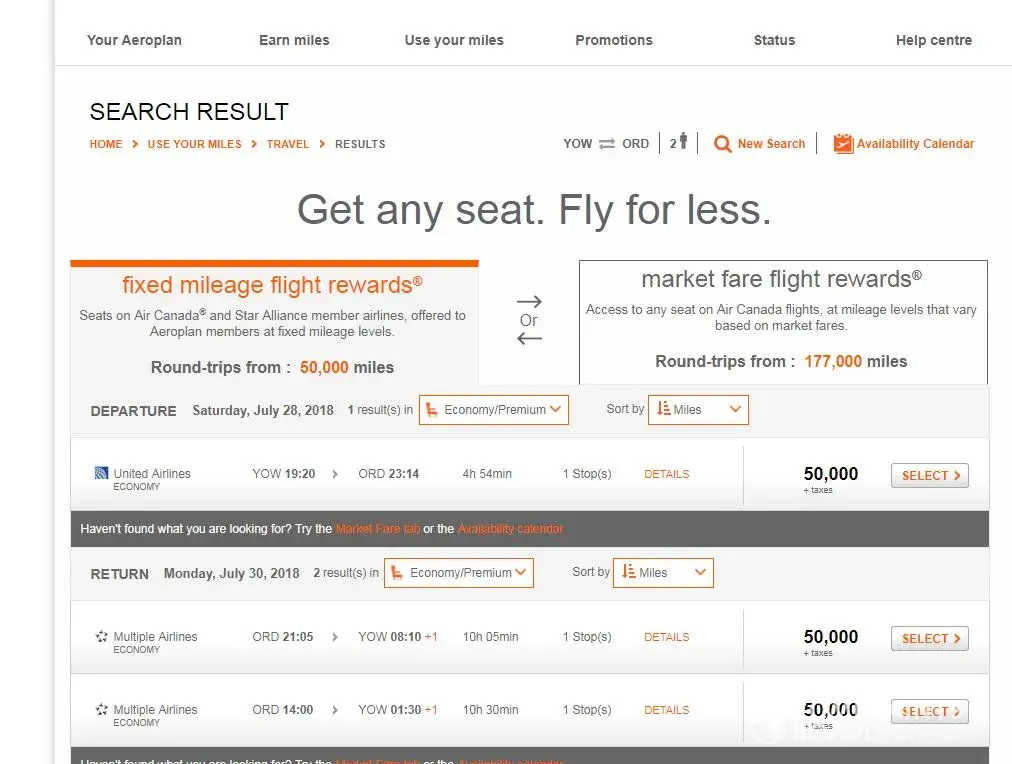Click the United Airlines logo icon
The image size is (1012, 764).
[x=101, y=473]
